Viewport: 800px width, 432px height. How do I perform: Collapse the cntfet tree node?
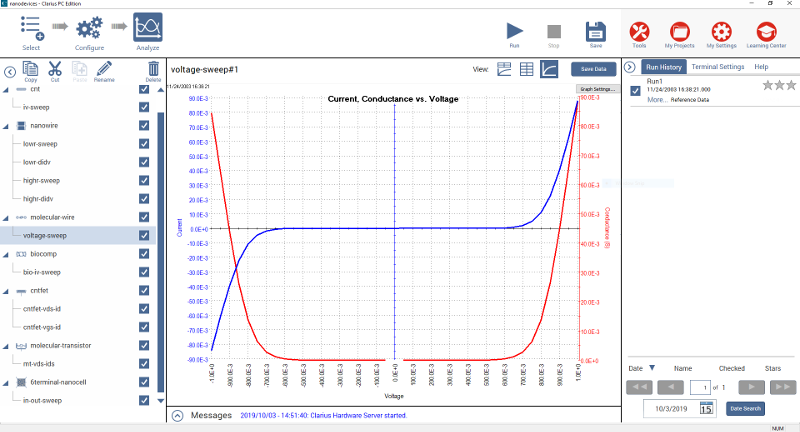pyautogui.click(x=7, y=290)
